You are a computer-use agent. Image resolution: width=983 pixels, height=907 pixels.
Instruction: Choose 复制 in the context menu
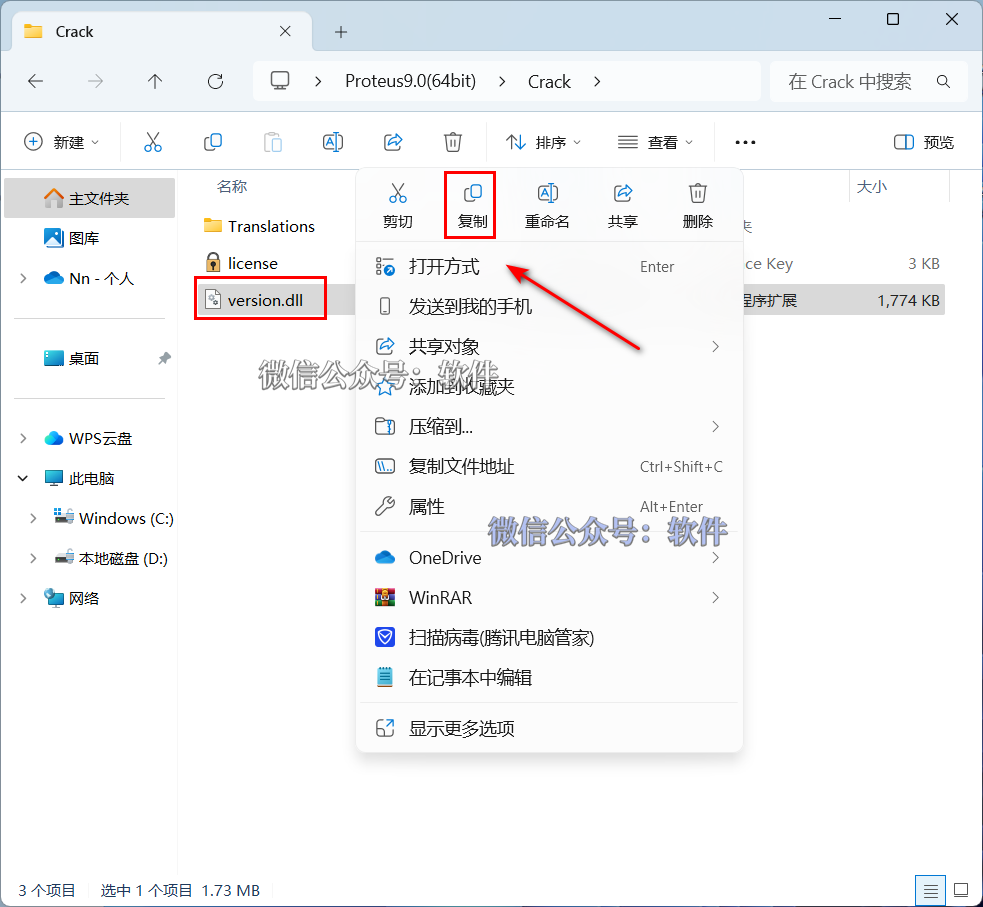click(472, 205)
